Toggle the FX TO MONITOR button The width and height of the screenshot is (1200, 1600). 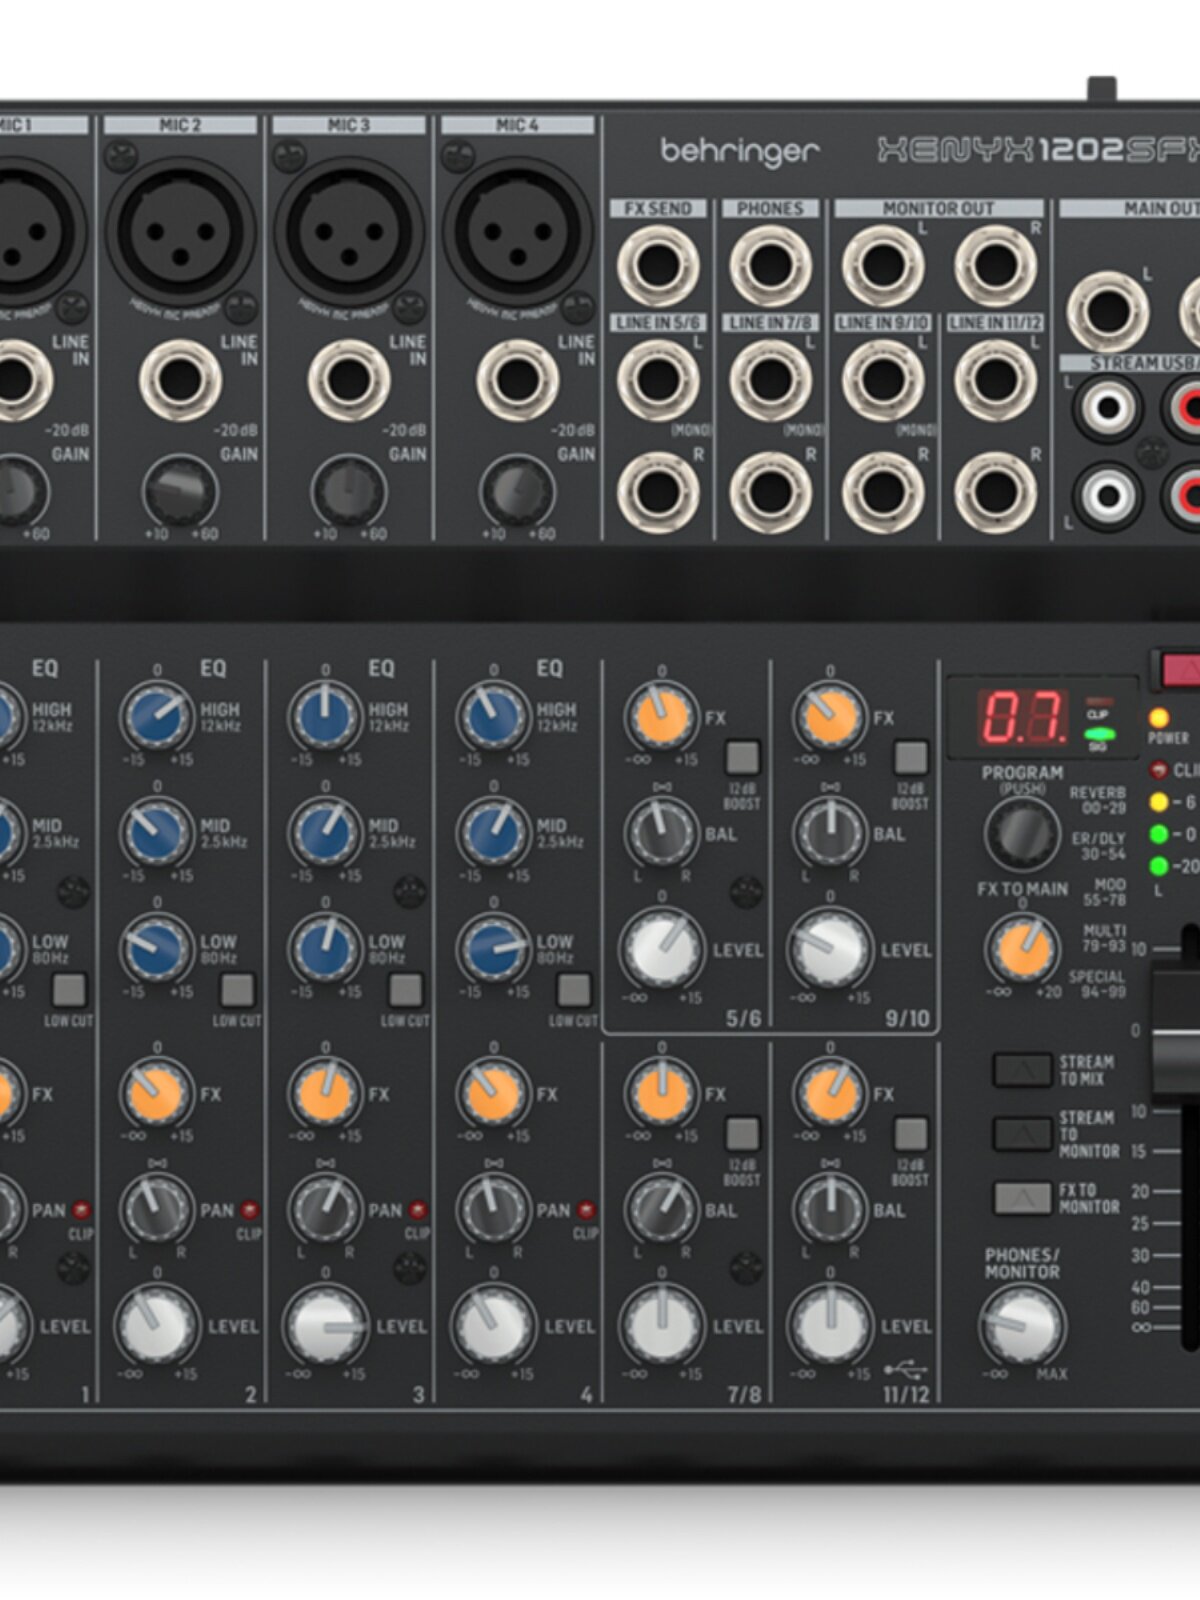1021,1198
